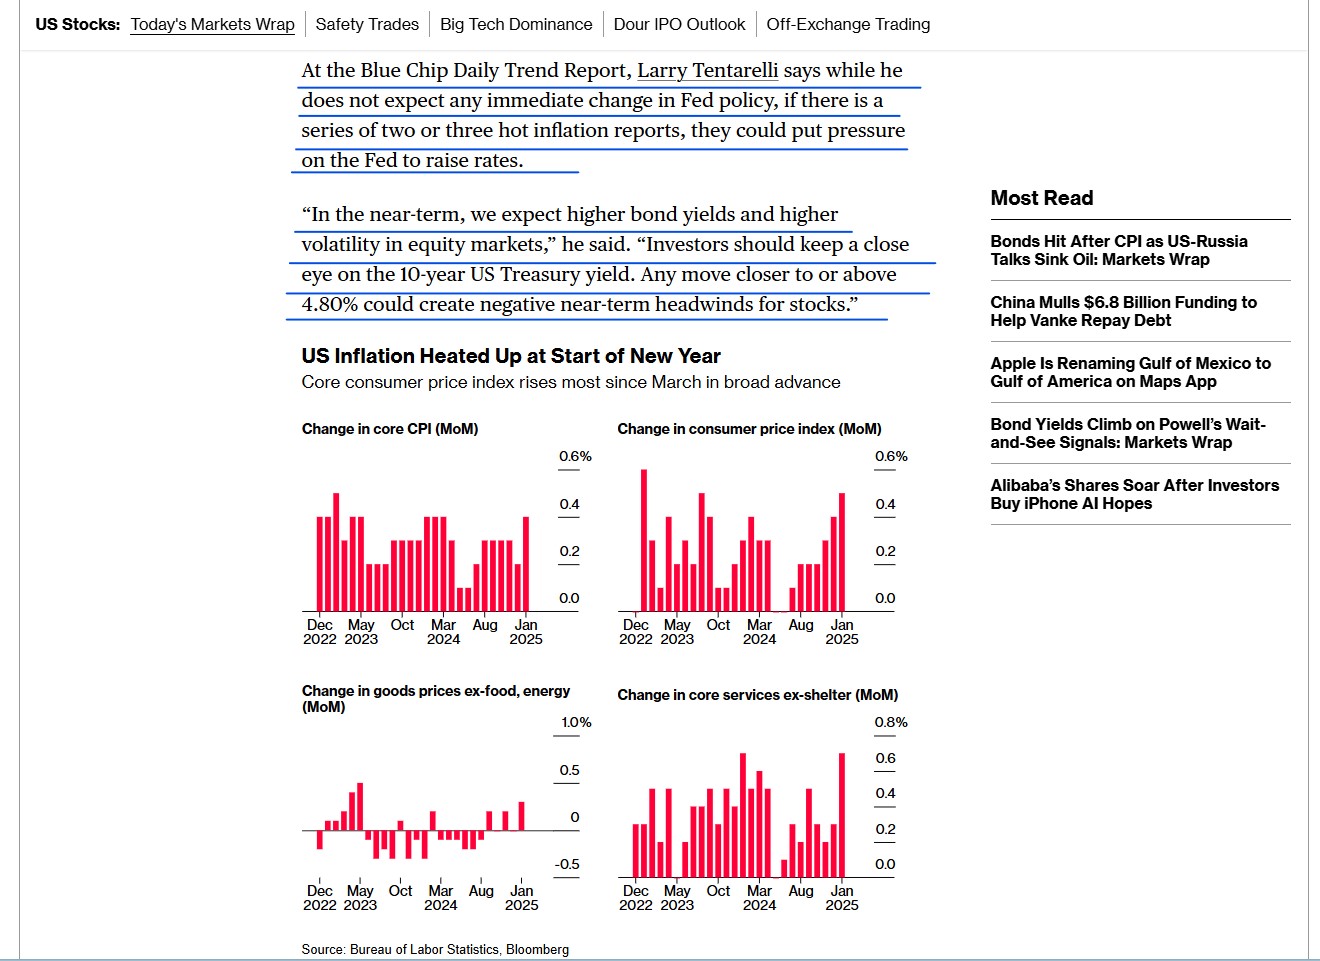View the Off-Exchange Trading story
1320x961 pixels.
pos(848,24)
